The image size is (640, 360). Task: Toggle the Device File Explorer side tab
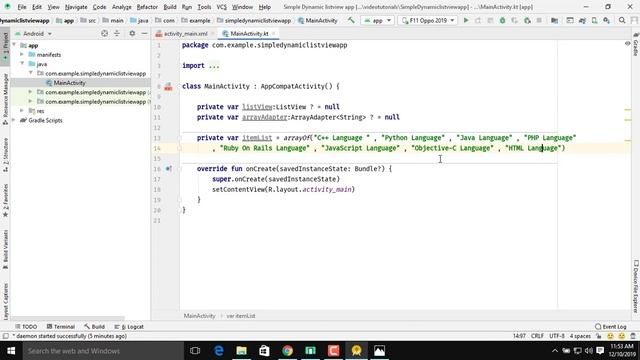pyautogui.click(x=636, y=287)
